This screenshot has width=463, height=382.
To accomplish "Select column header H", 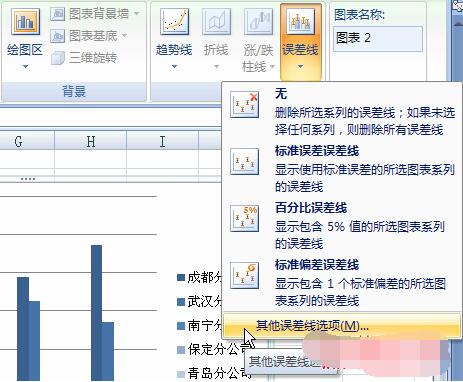I will 90,142.
